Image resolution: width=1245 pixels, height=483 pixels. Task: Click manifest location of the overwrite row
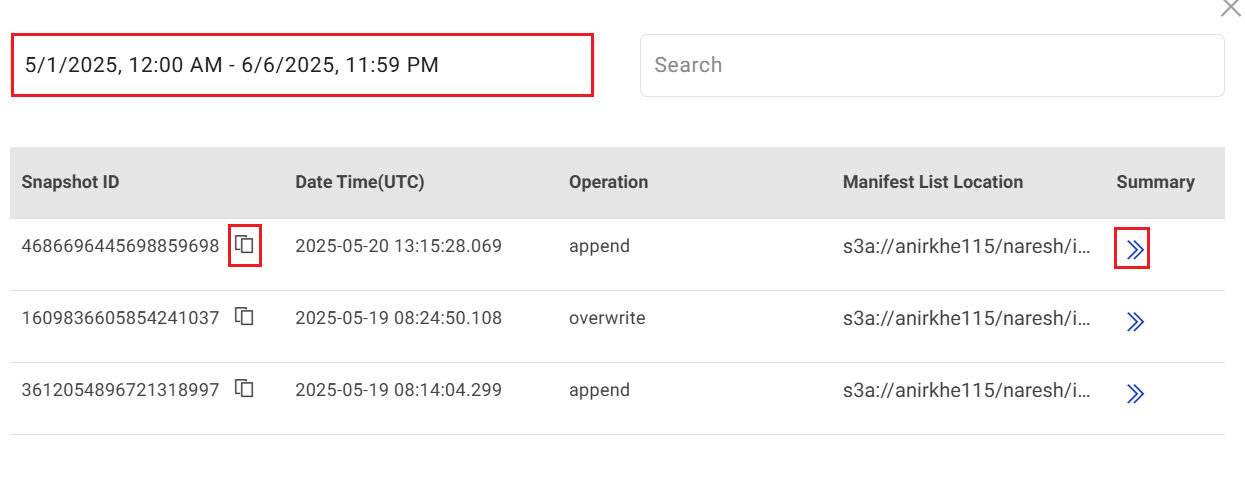966,318
